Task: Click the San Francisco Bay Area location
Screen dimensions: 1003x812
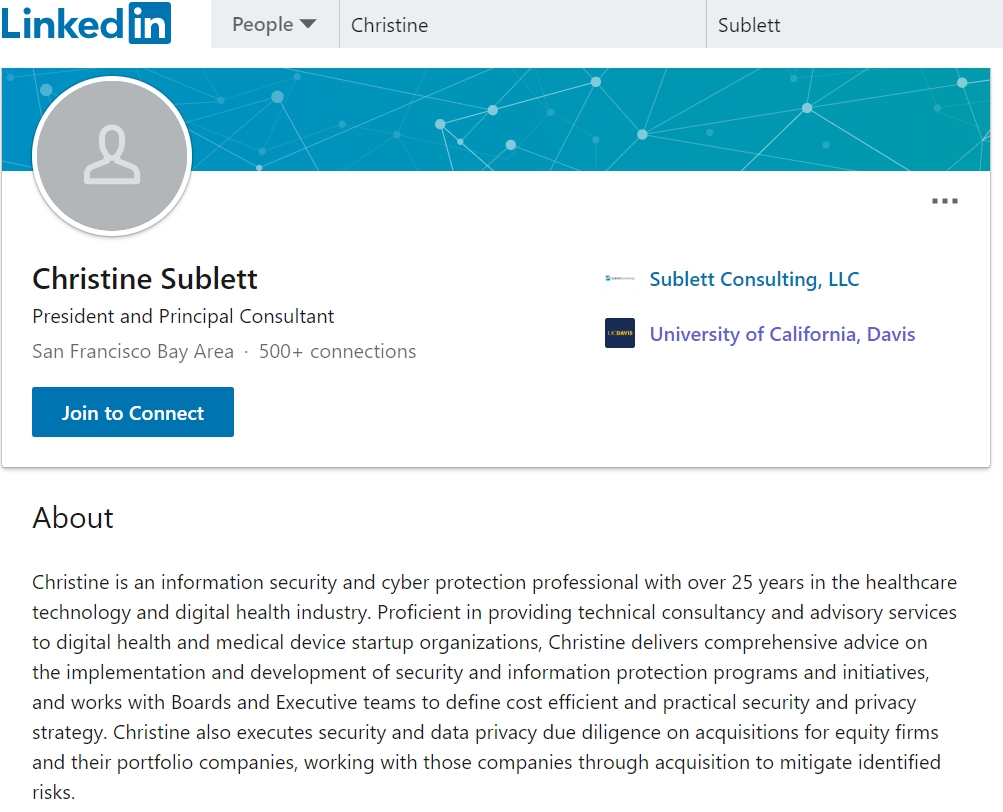Action: [133, 351]
